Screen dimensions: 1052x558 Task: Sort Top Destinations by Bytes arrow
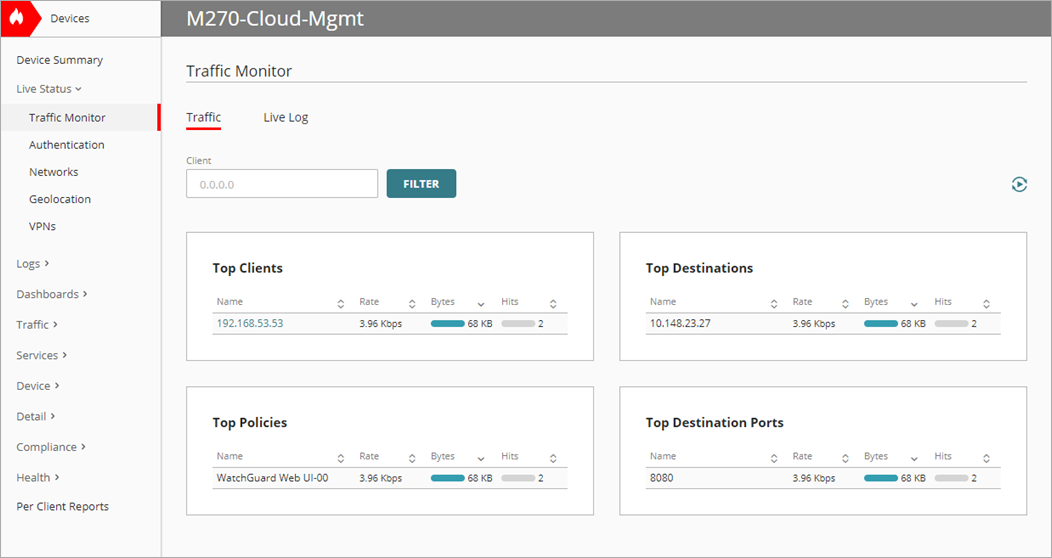pyautogui.click(x=914, y=304)
